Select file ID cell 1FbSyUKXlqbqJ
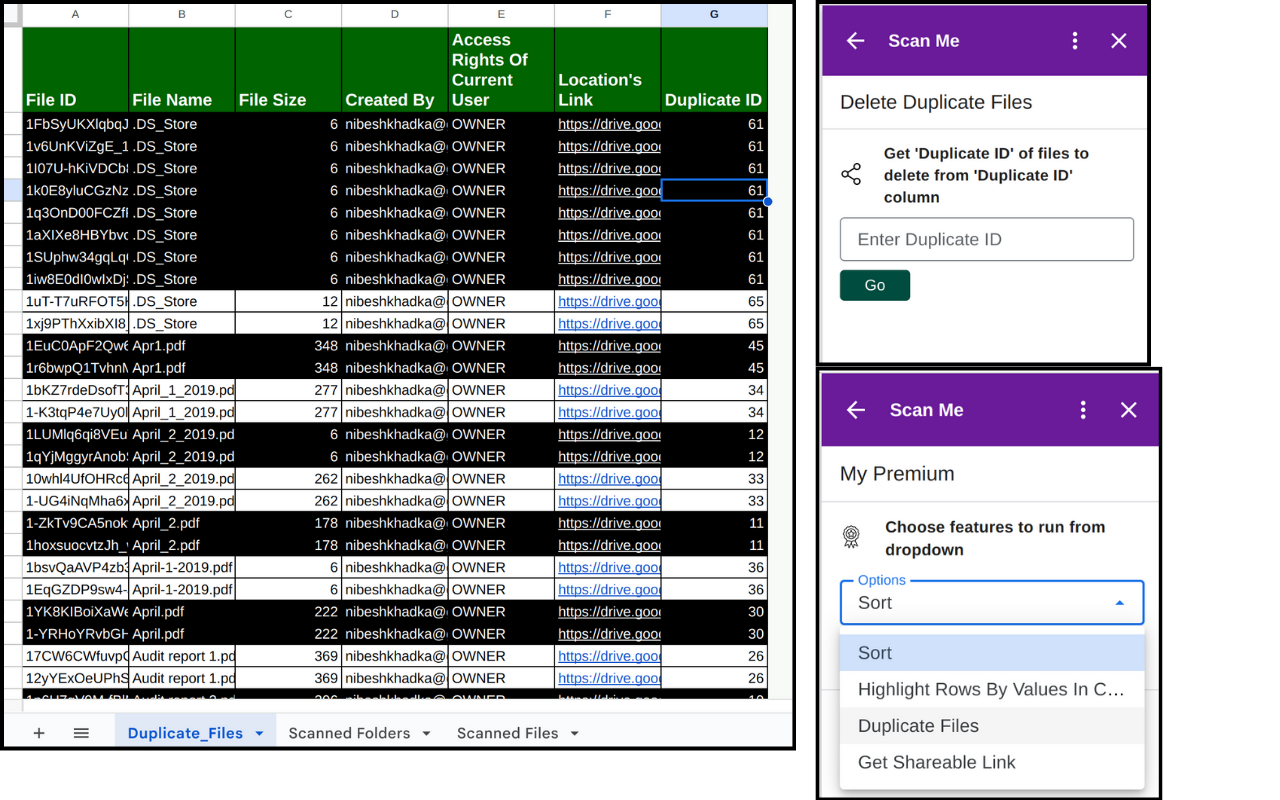This screenshot has width=1280, height=800. [75, 124]
